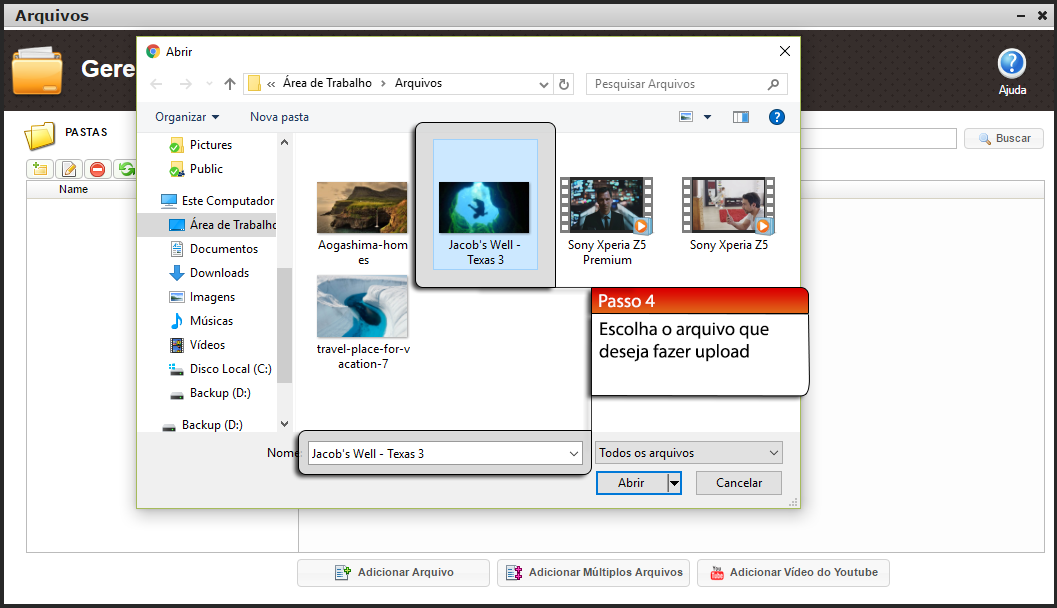Click the sidebar scroll down arrow
1057x608 pixels.
(284, 425)
